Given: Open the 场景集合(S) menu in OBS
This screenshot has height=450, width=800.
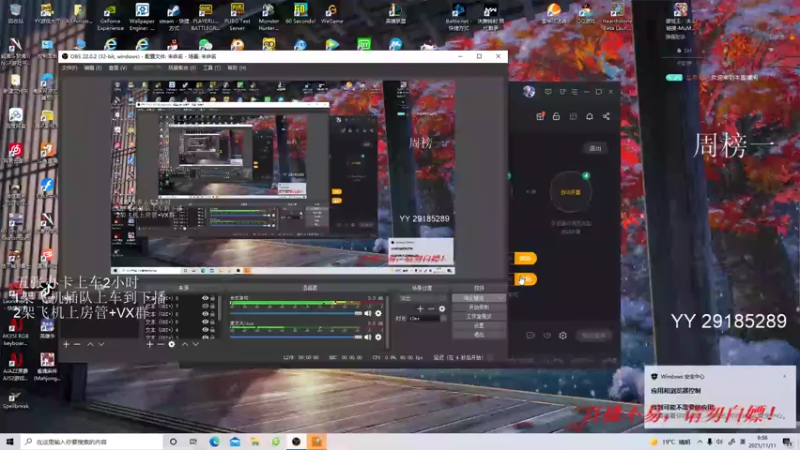Looking at the screenshot, I should pos(182,68).
